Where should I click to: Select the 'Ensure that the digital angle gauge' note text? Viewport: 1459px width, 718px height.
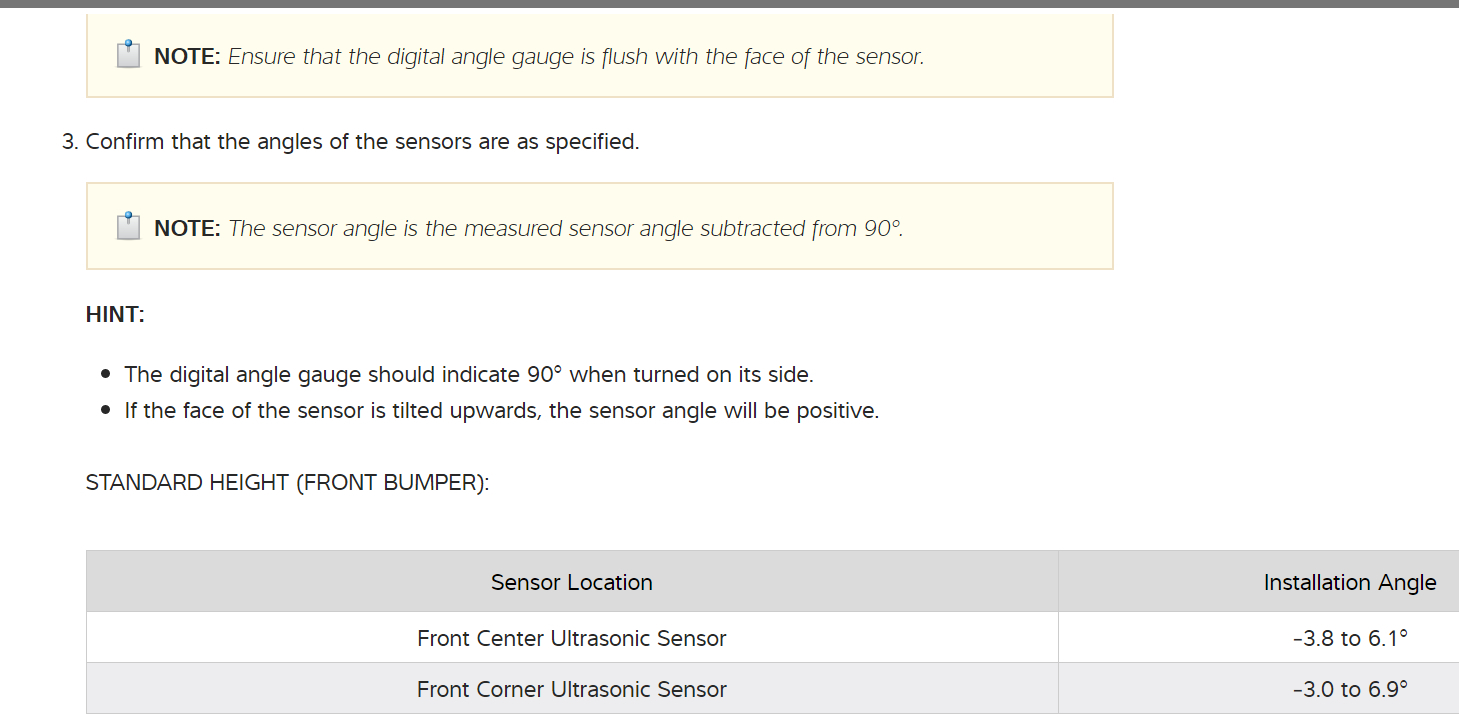575,57
